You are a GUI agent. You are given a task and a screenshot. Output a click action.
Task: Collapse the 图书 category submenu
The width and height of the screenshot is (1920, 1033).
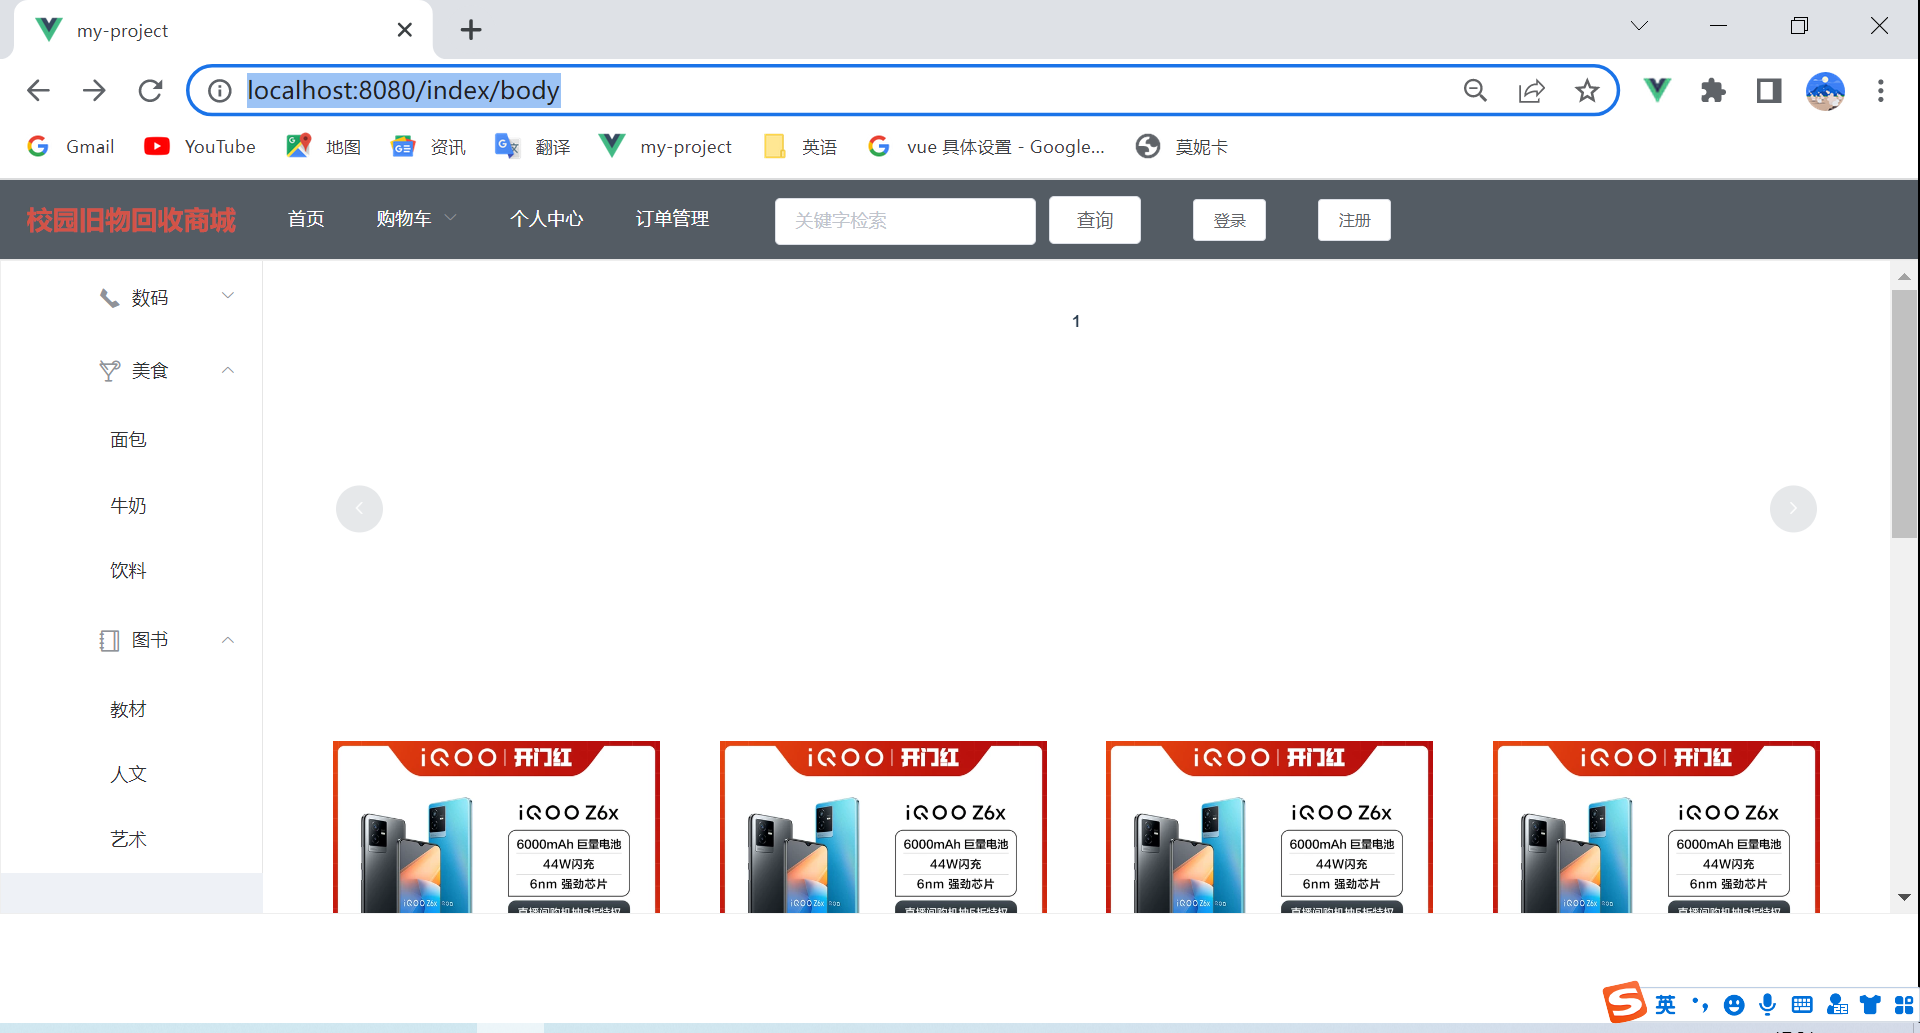(132, 640)
